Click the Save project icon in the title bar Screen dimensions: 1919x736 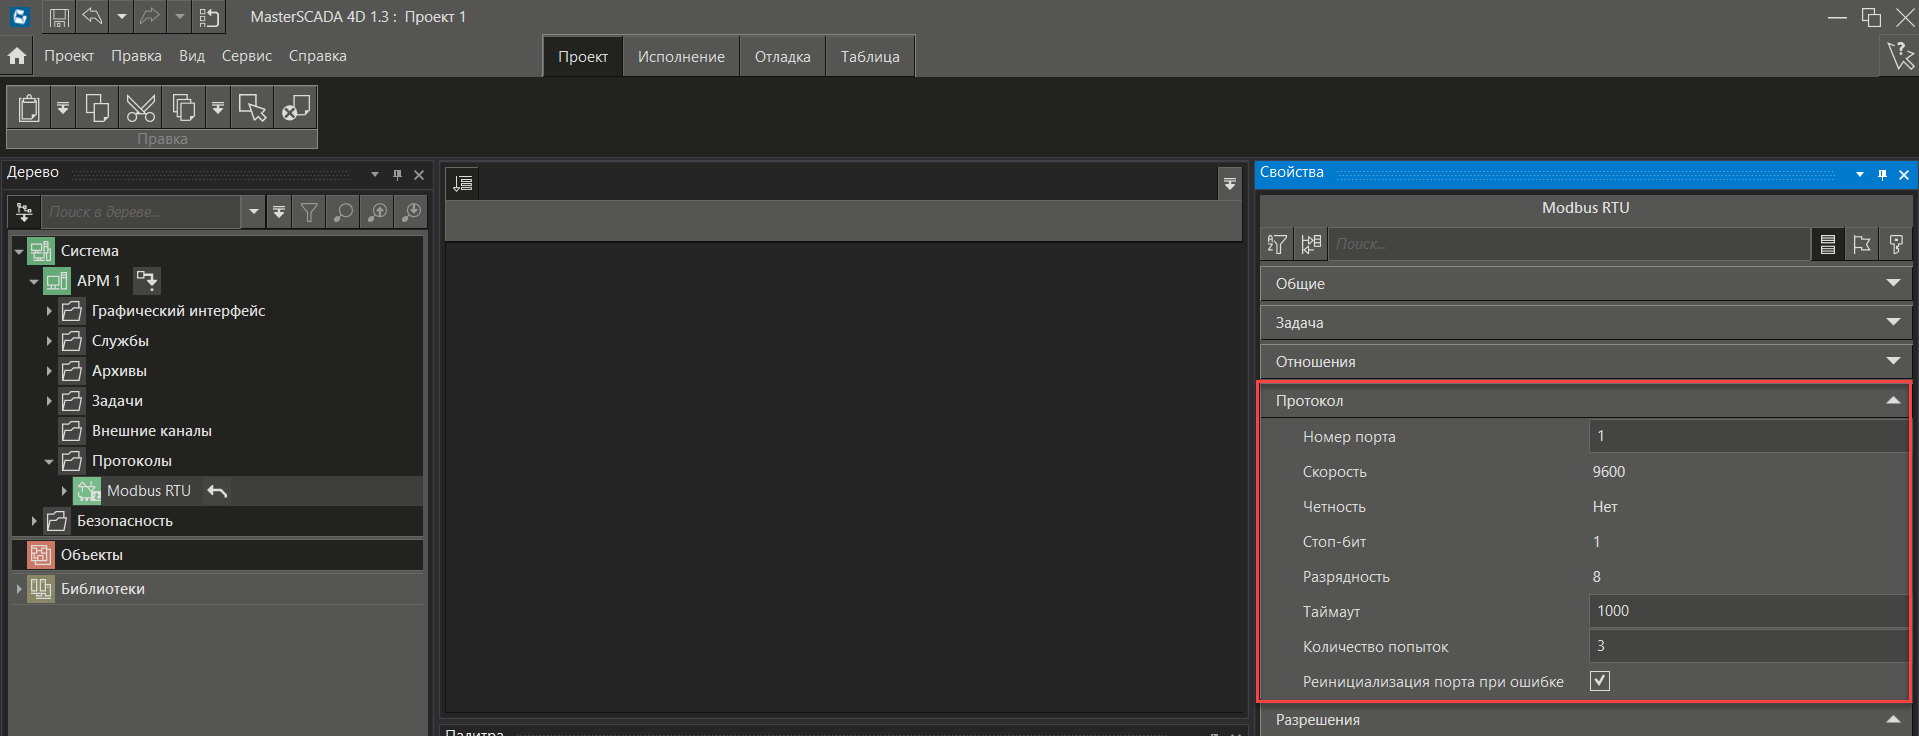(x=59, y=17)
